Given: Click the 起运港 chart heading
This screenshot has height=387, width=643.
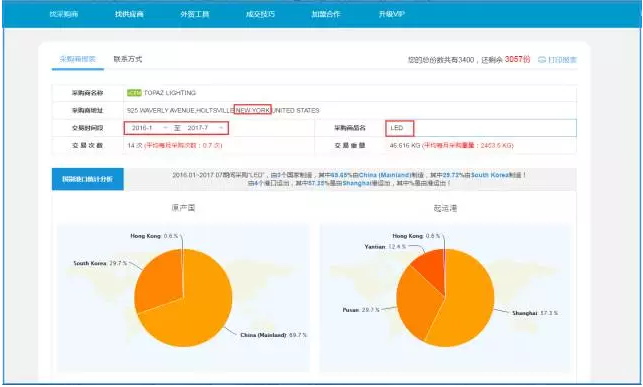Looking at the screenshot, I should coord(445,208).
